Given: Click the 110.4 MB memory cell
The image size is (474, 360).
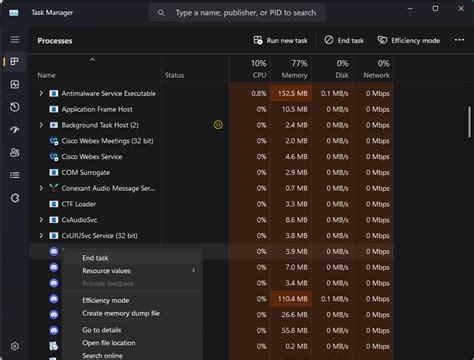Looking at the screenshot, I should (x=291, y=299).
